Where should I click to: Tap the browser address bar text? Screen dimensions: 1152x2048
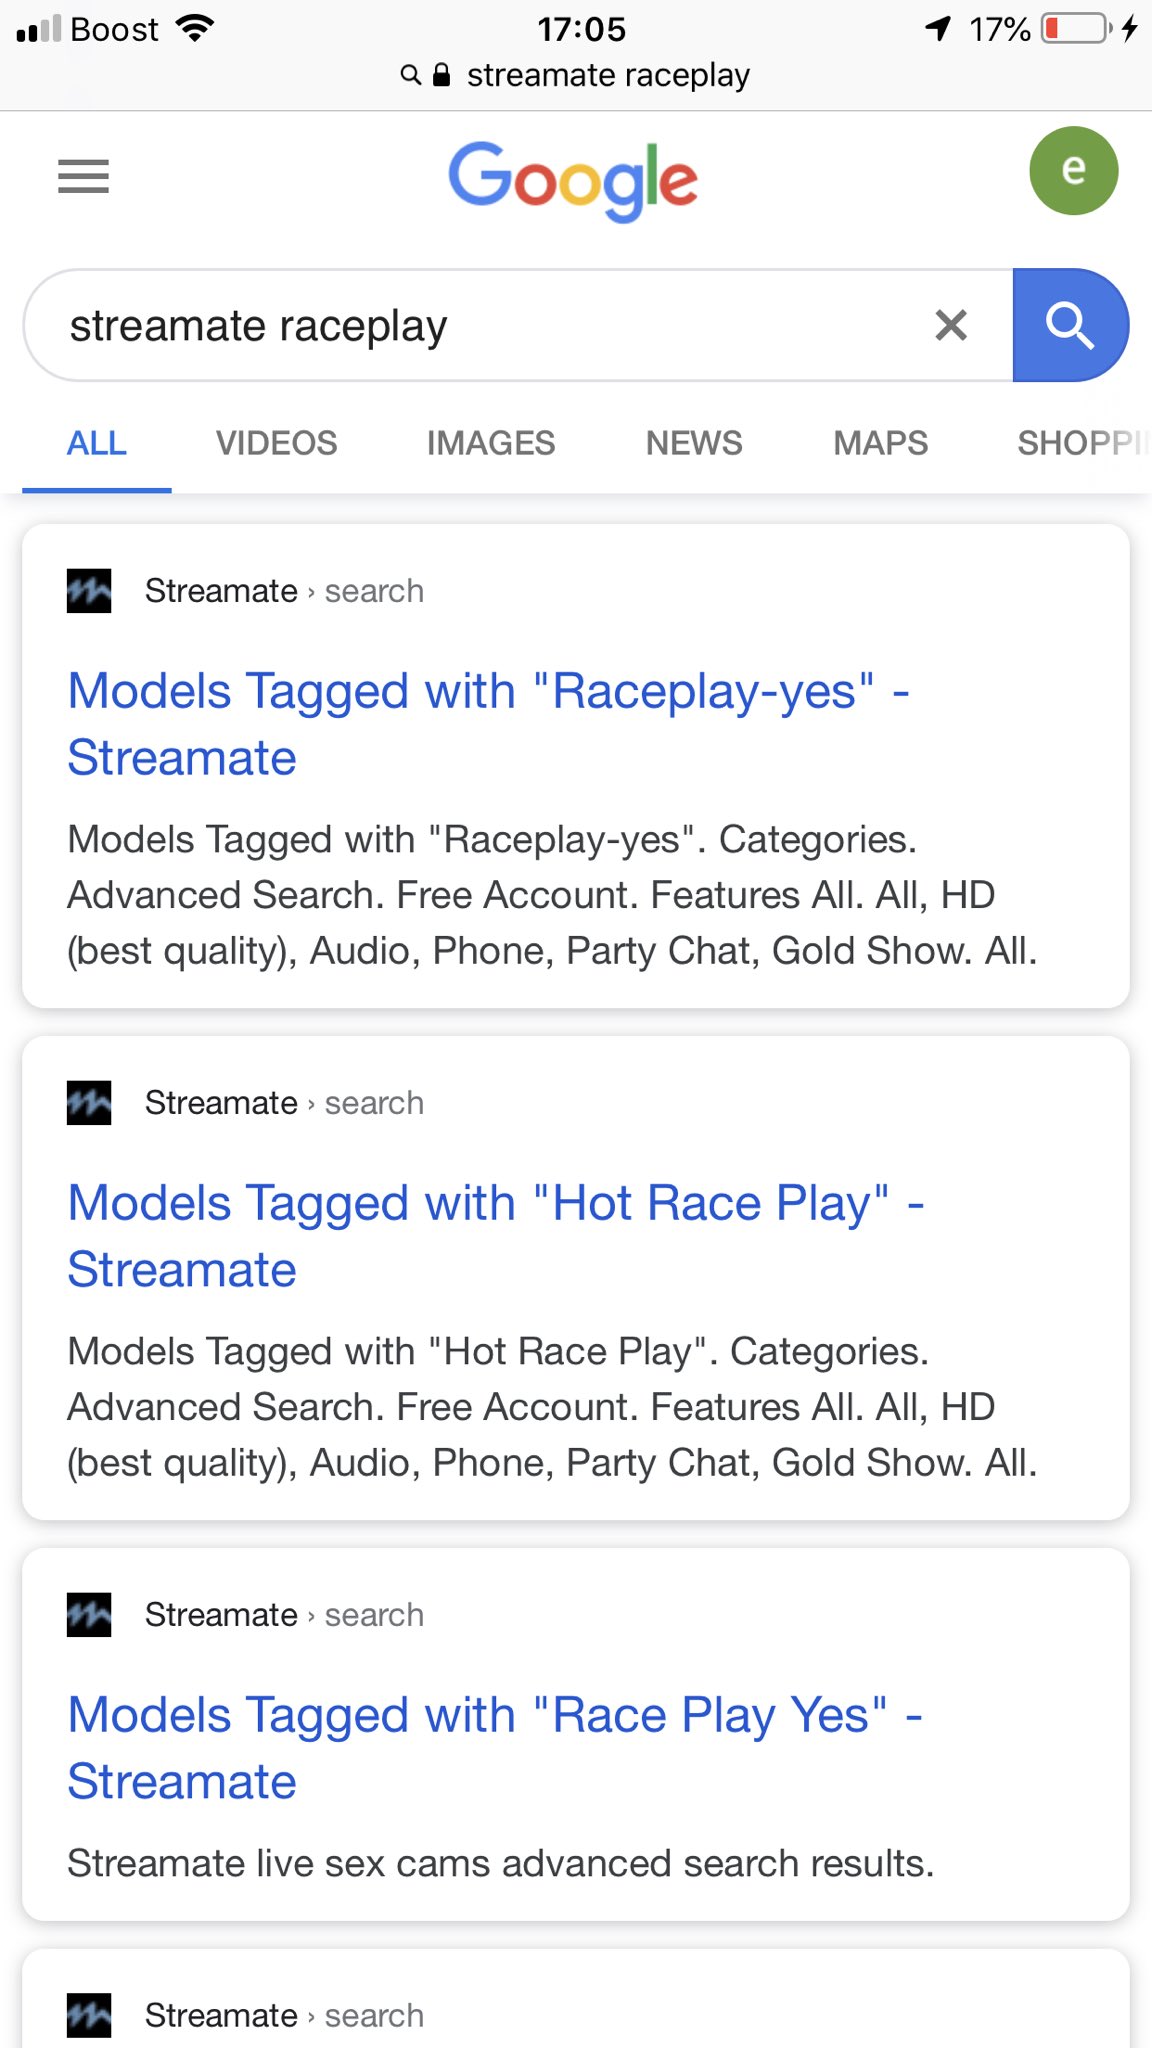608,75
